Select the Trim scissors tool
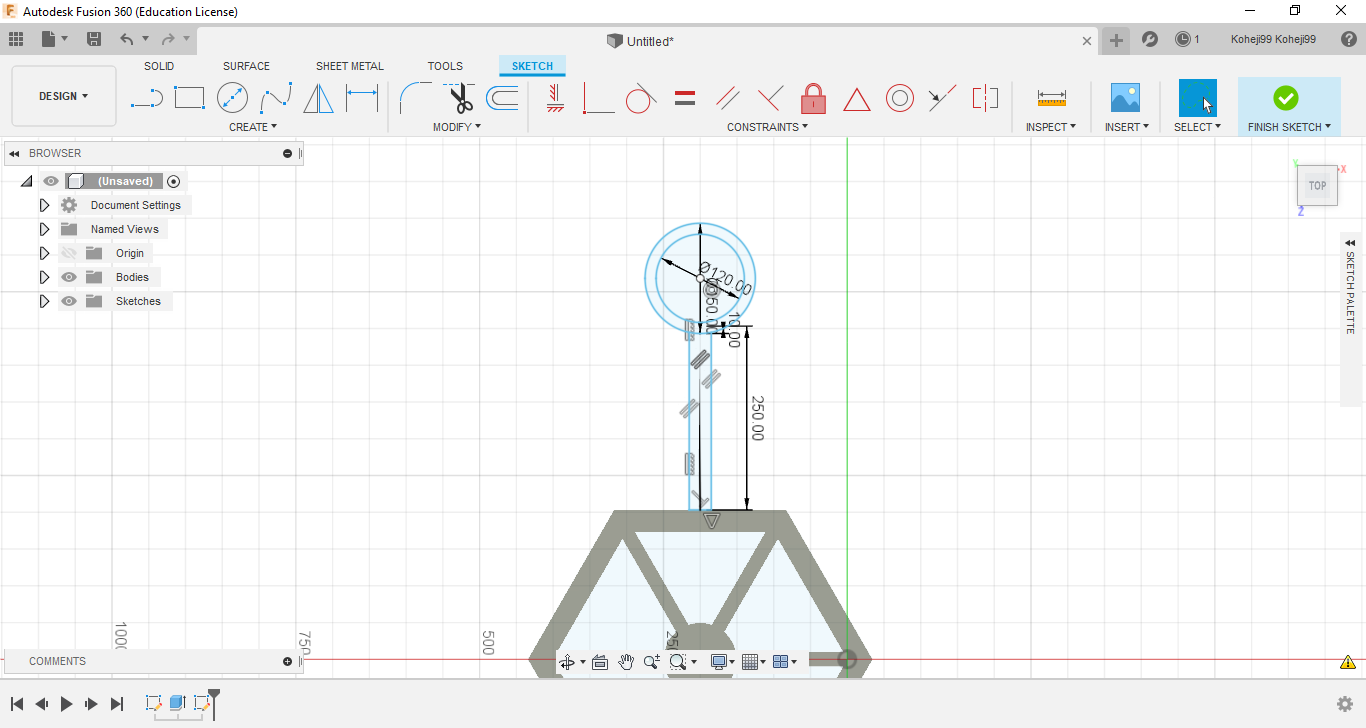Image resolution: width=1366 pixels, height=728 pixels. coord(460,98)
